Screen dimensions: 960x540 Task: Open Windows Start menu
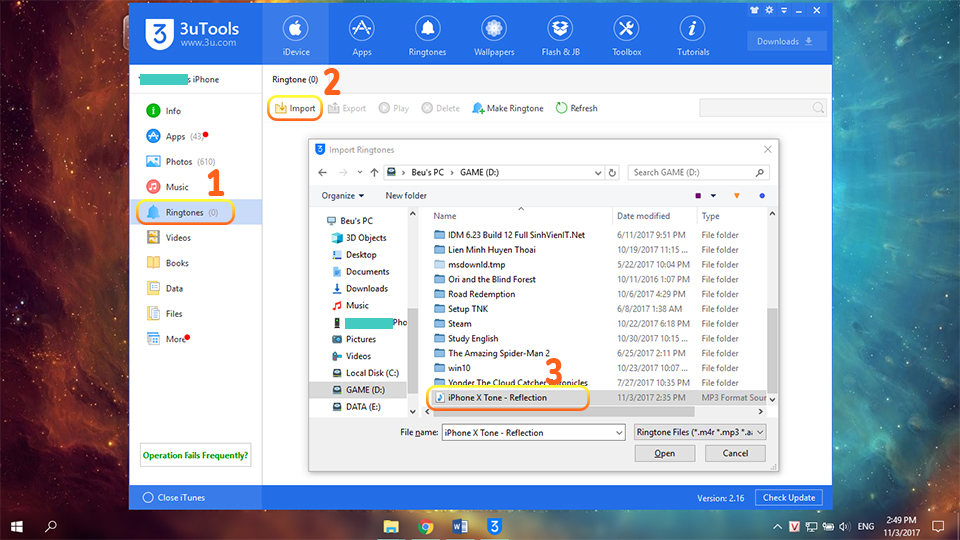(x=17, y=526)
